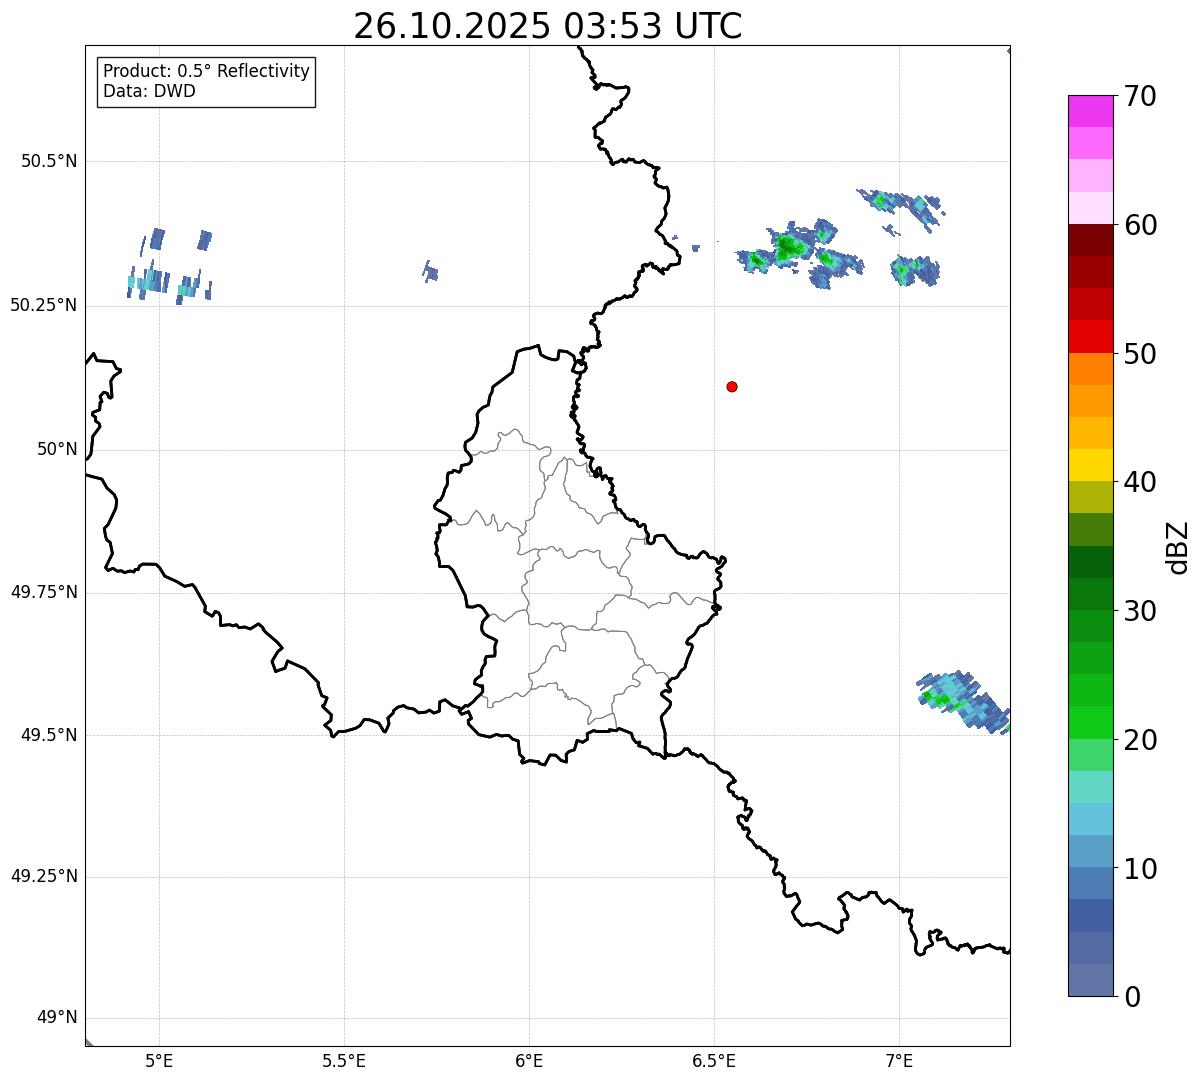The image size is (1202, 1081).
Task: Click the pale pink colorbar swatch above 60
Action: point(1090,208)
